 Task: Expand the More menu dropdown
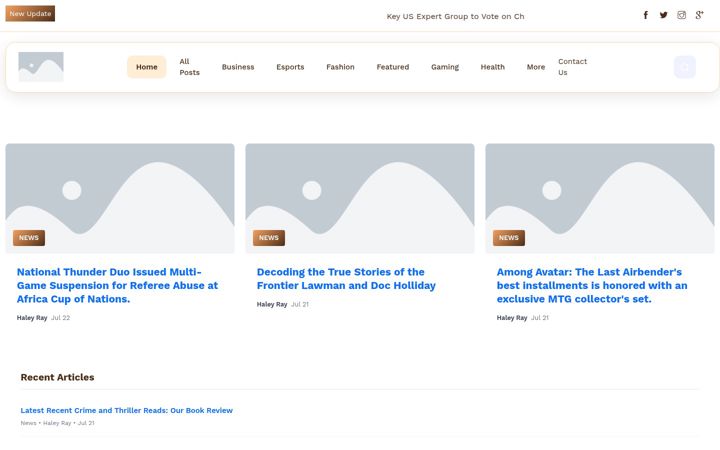(x=536, y=67)
